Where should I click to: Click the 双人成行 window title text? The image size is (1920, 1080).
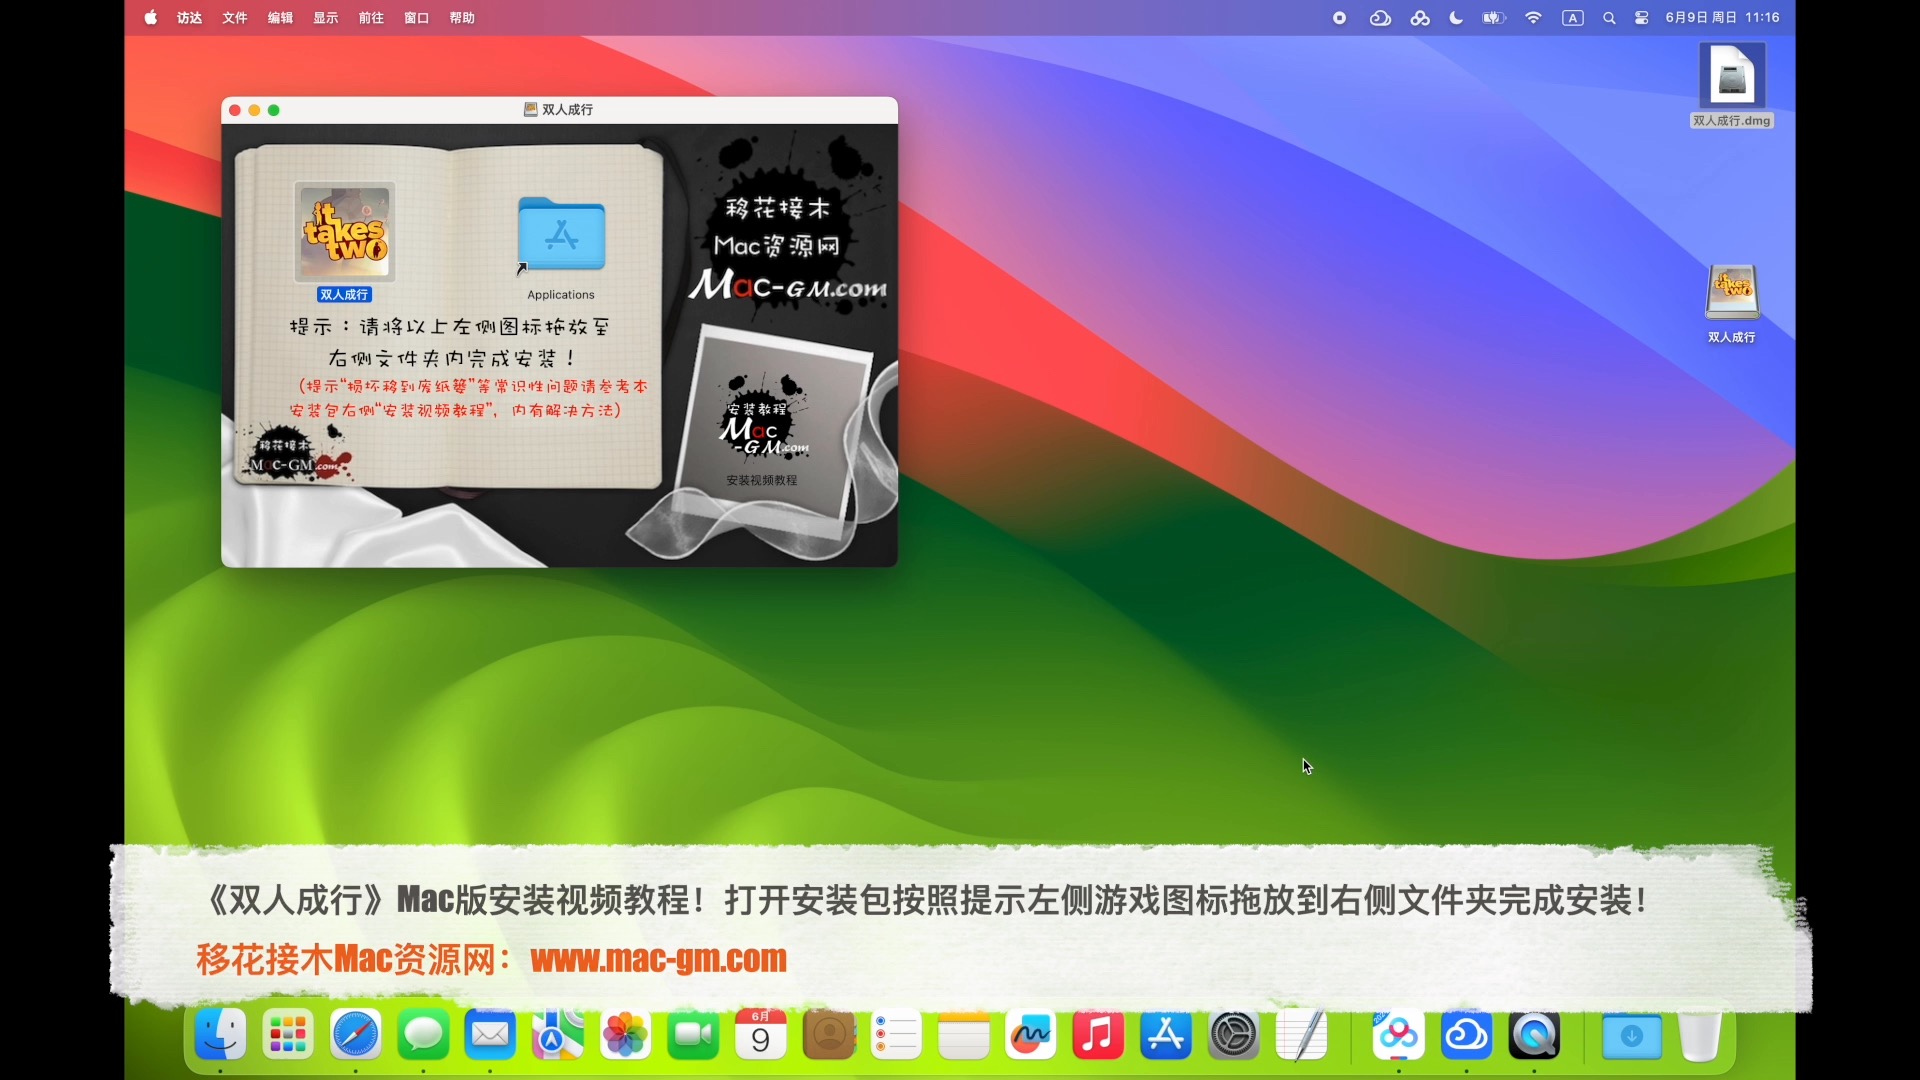(568, 110)
